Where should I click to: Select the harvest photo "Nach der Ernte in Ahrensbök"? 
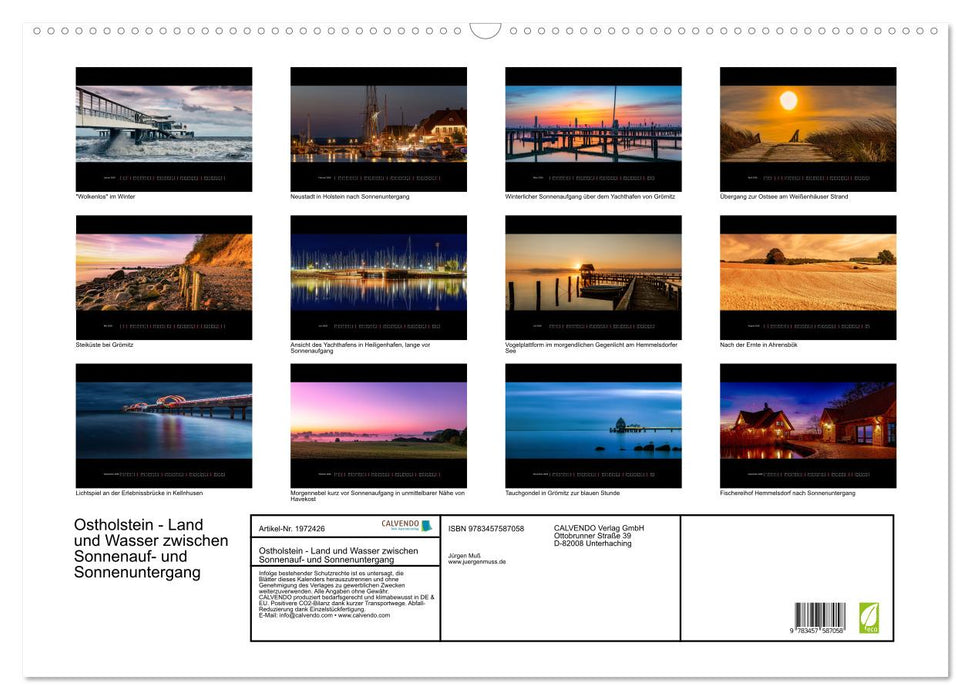(808, 276)
